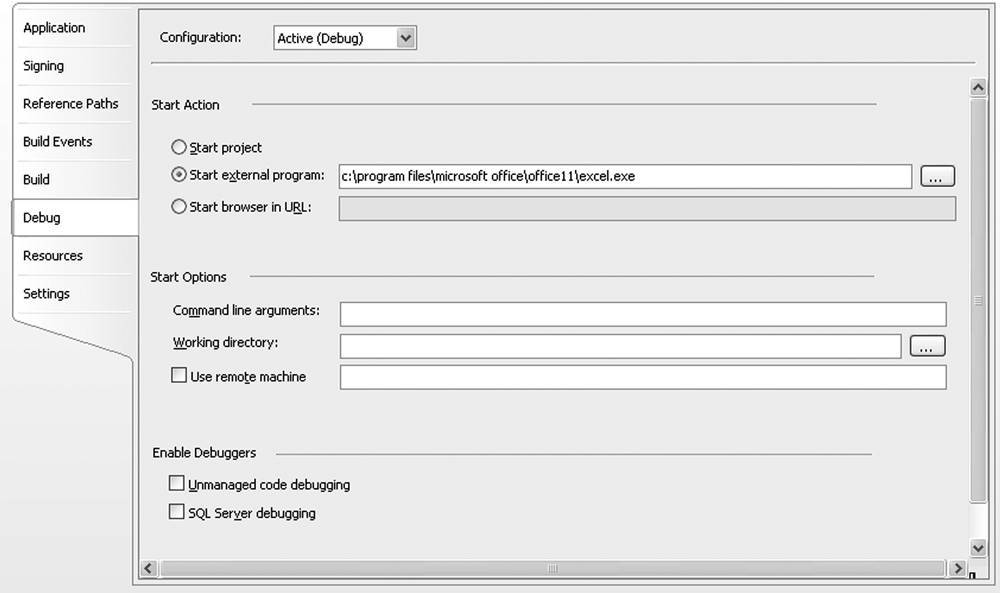Enable SQL Server debugging checkbox
Image resolution: width=1000 pixels, height=593 pixels.
176,511
